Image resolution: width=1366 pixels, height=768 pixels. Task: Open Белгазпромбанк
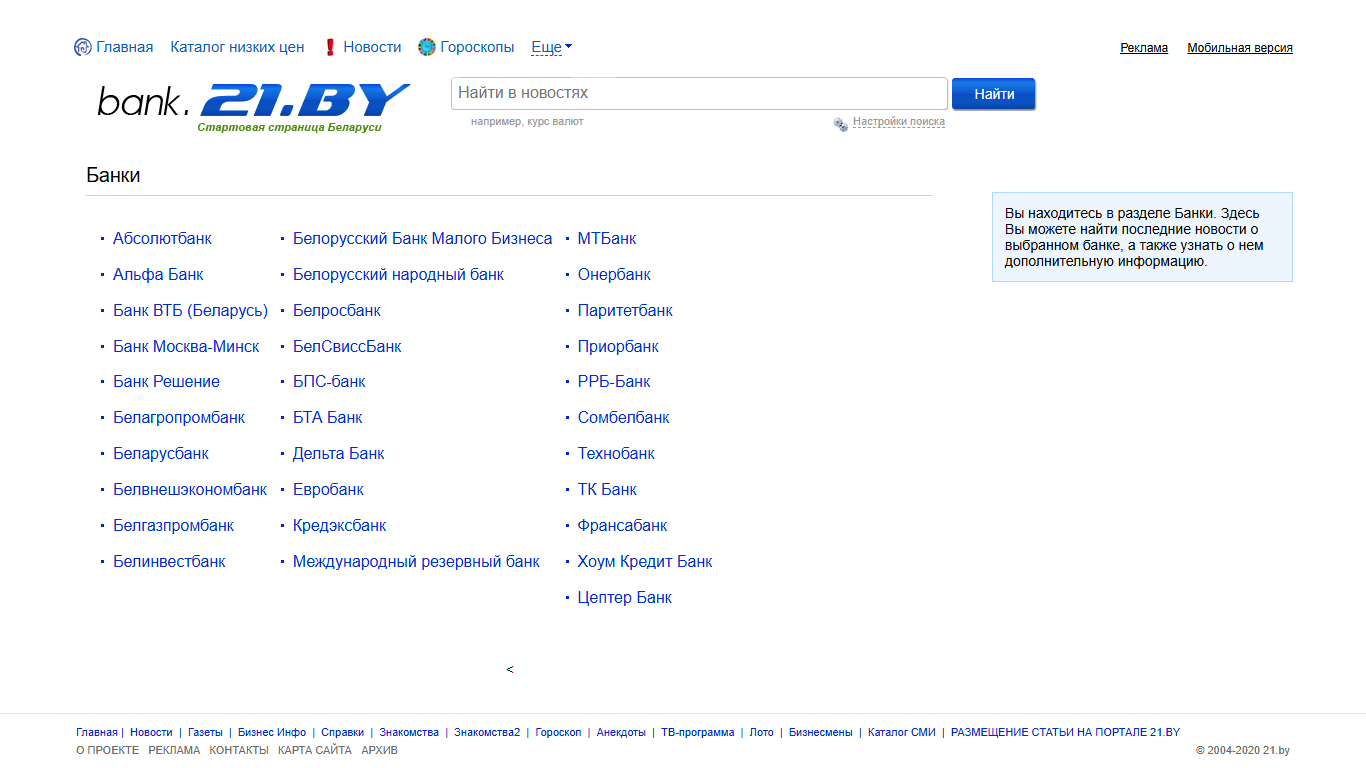tap(173, 526)
